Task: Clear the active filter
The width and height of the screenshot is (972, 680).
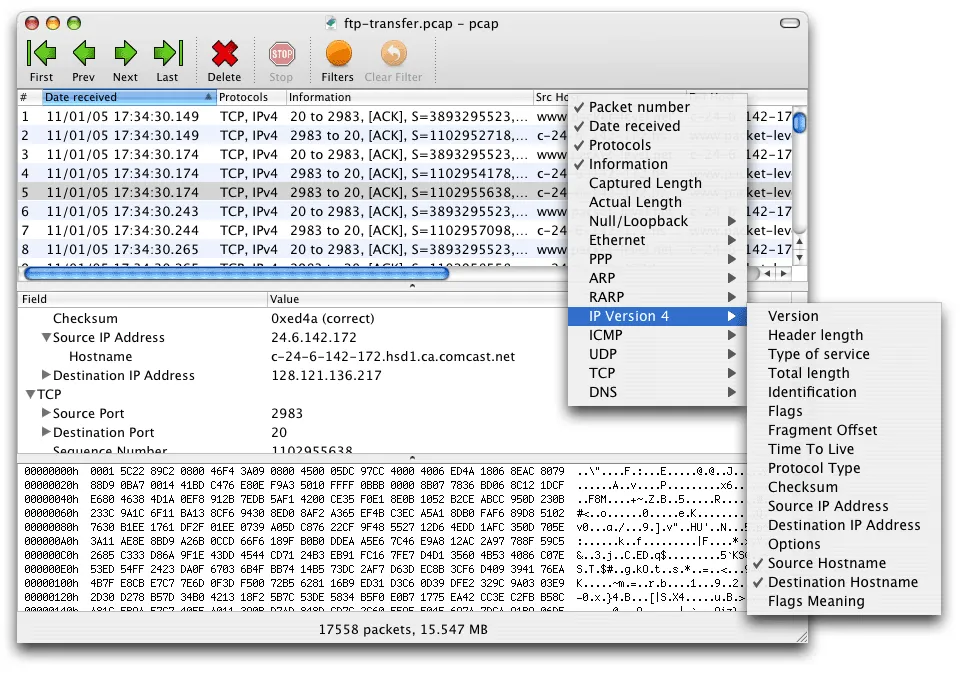Action: (x=393, y=52)
